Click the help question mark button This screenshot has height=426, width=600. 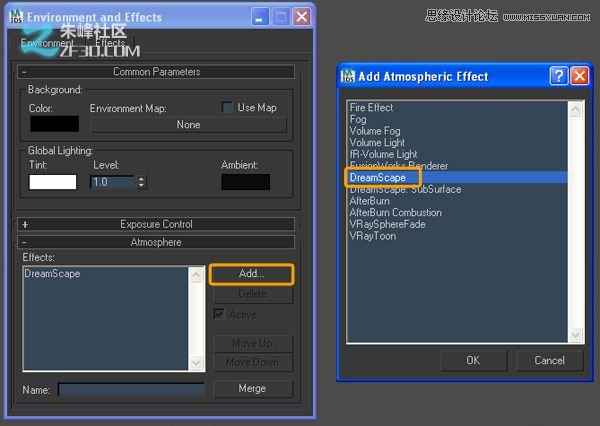point(559,77)
